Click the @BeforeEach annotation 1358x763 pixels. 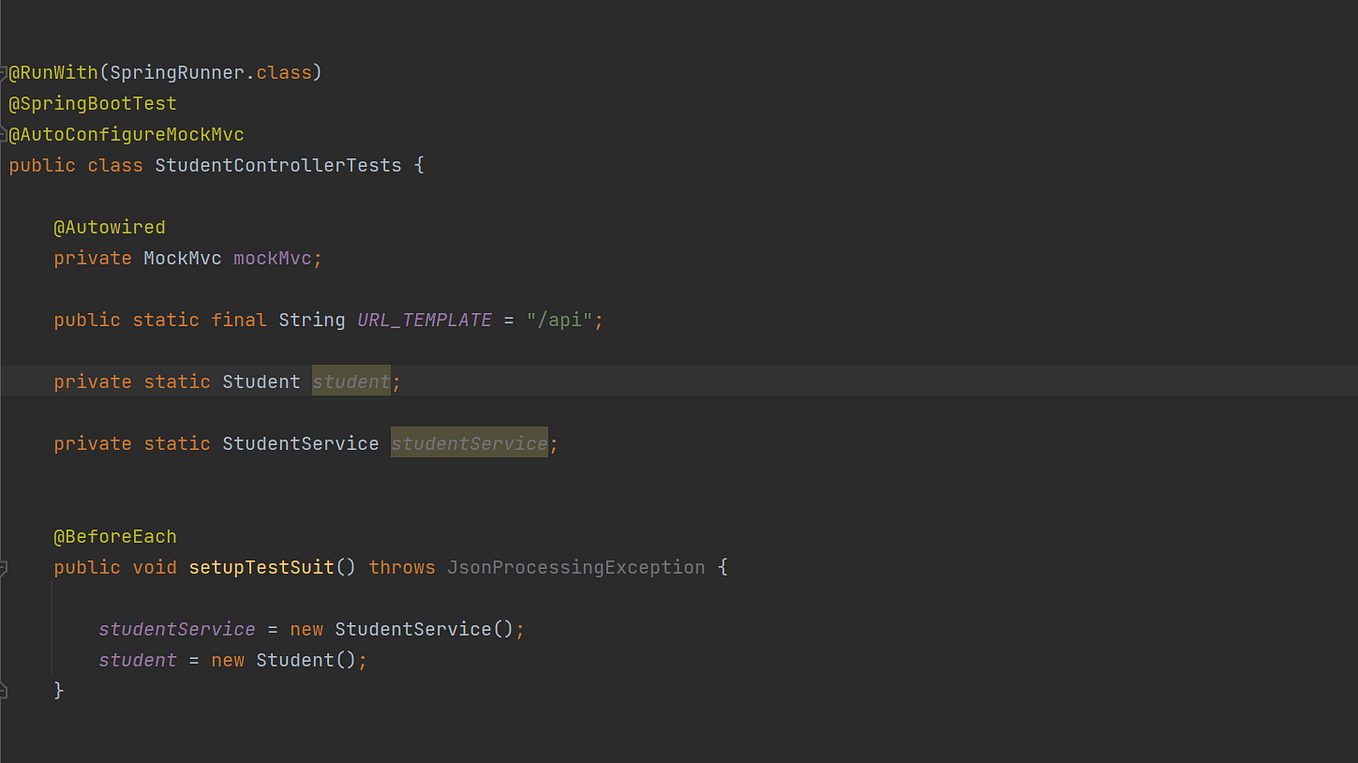(115, 536)
